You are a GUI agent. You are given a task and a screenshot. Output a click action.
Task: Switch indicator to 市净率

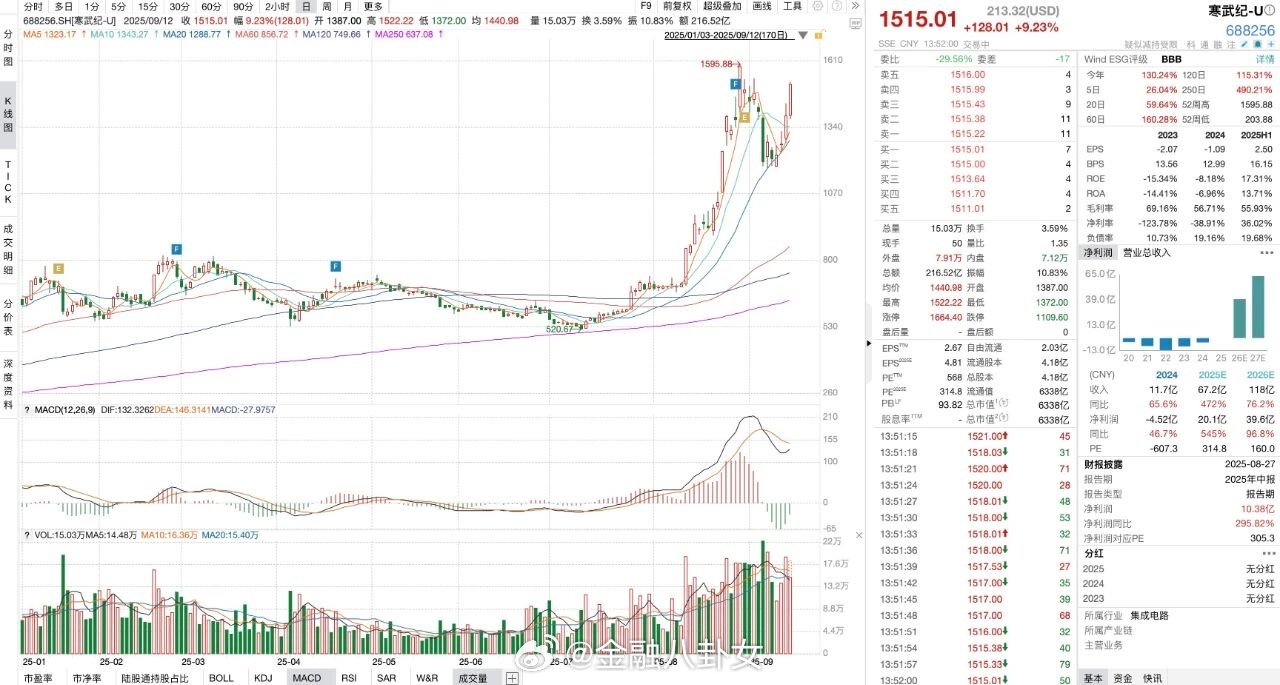tap(87, 678)
